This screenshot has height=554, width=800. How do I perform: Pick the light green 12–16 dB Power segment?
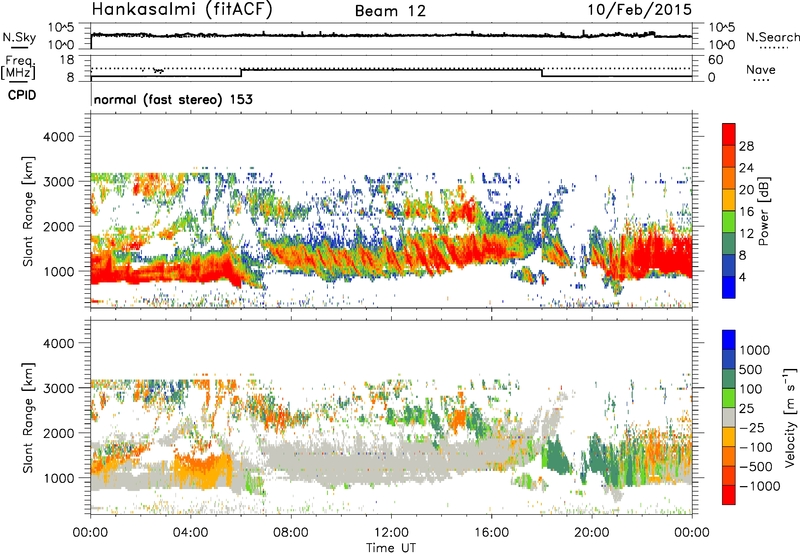pyautogui.click(x=729, y=222)
